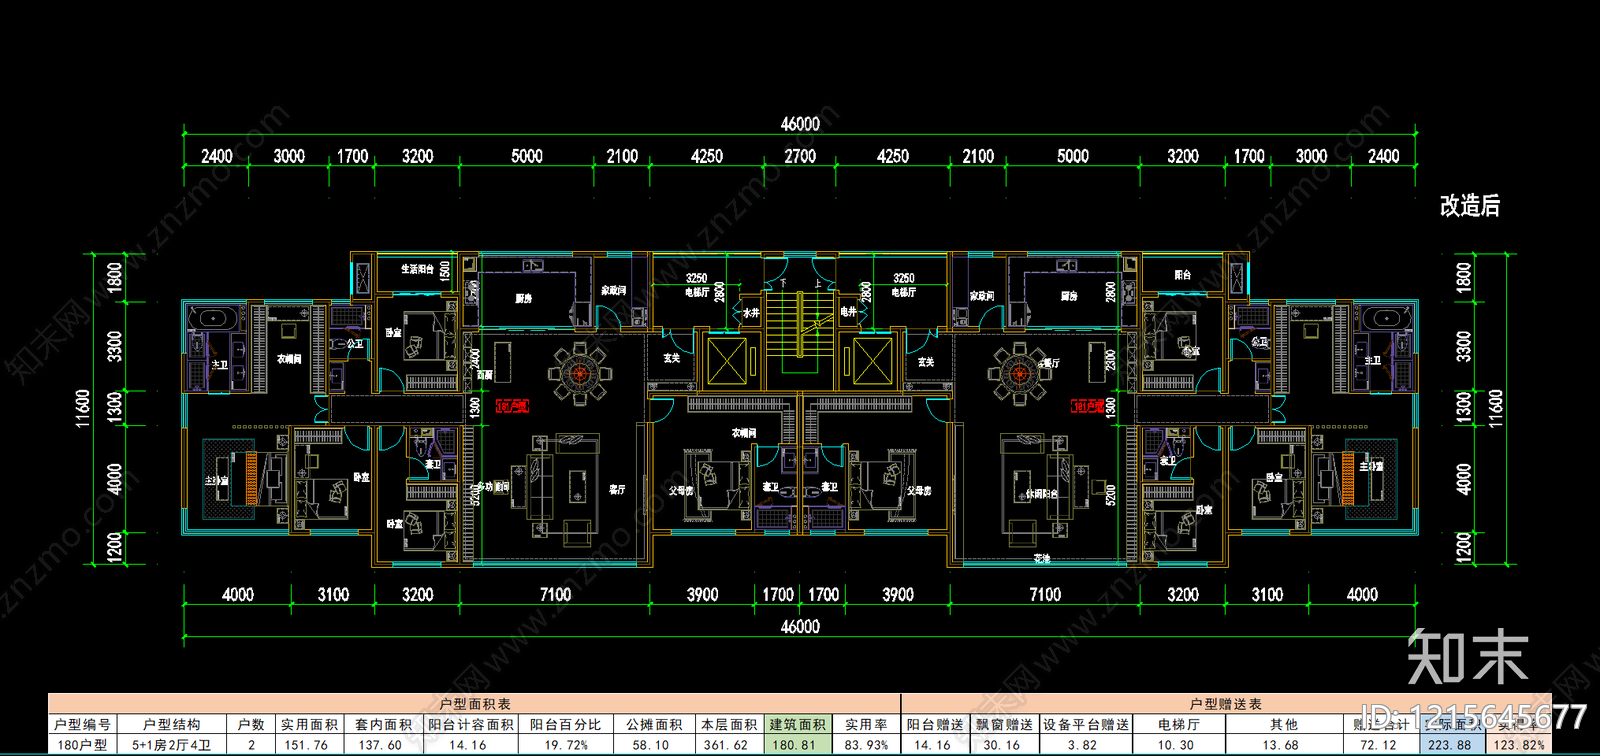
Task: Select the right round dining table symbol
Action: pos(1019,374)
